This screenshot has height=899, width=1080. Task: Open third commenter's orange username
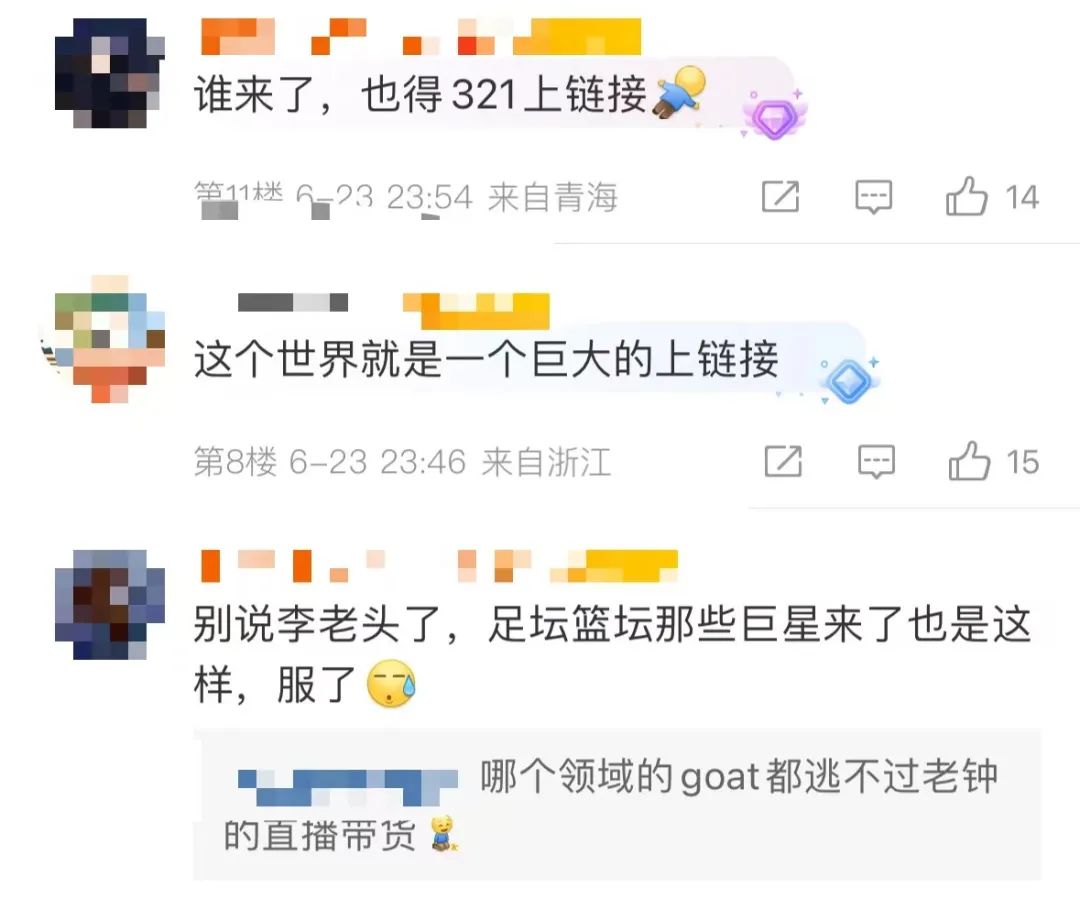pos(365,566)
